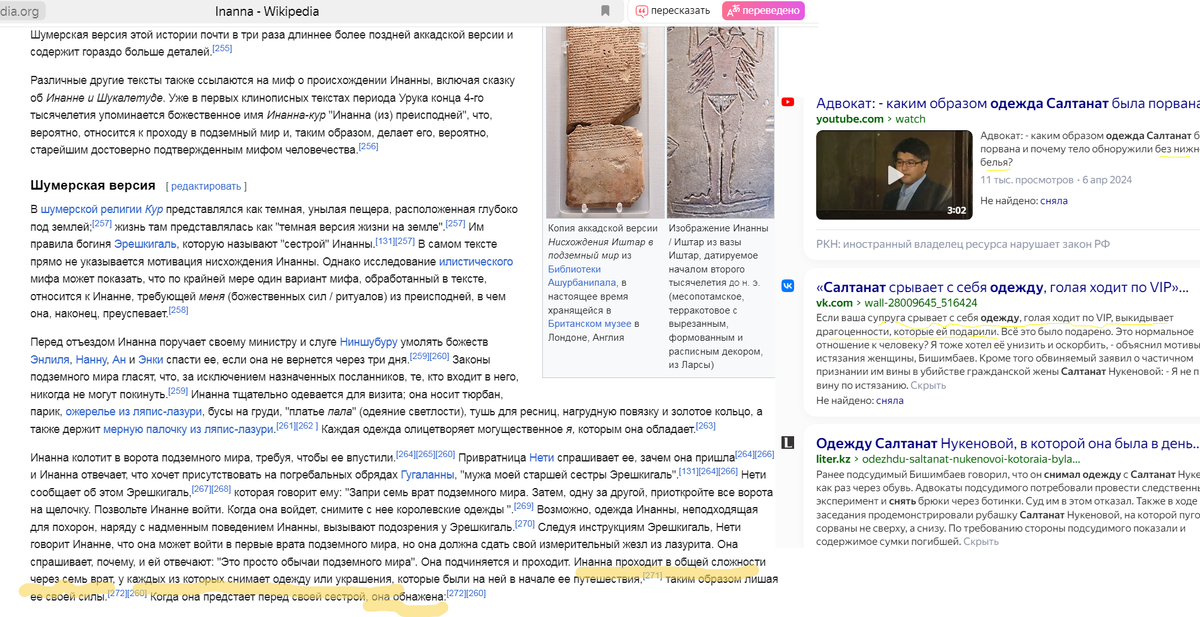Click footnote reference [263]

click(706, 426)
